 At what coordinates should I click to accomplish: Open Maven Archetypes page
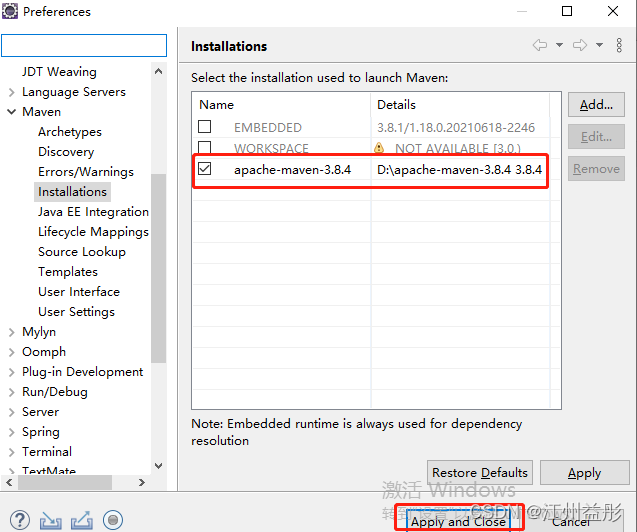coord(70,132)
